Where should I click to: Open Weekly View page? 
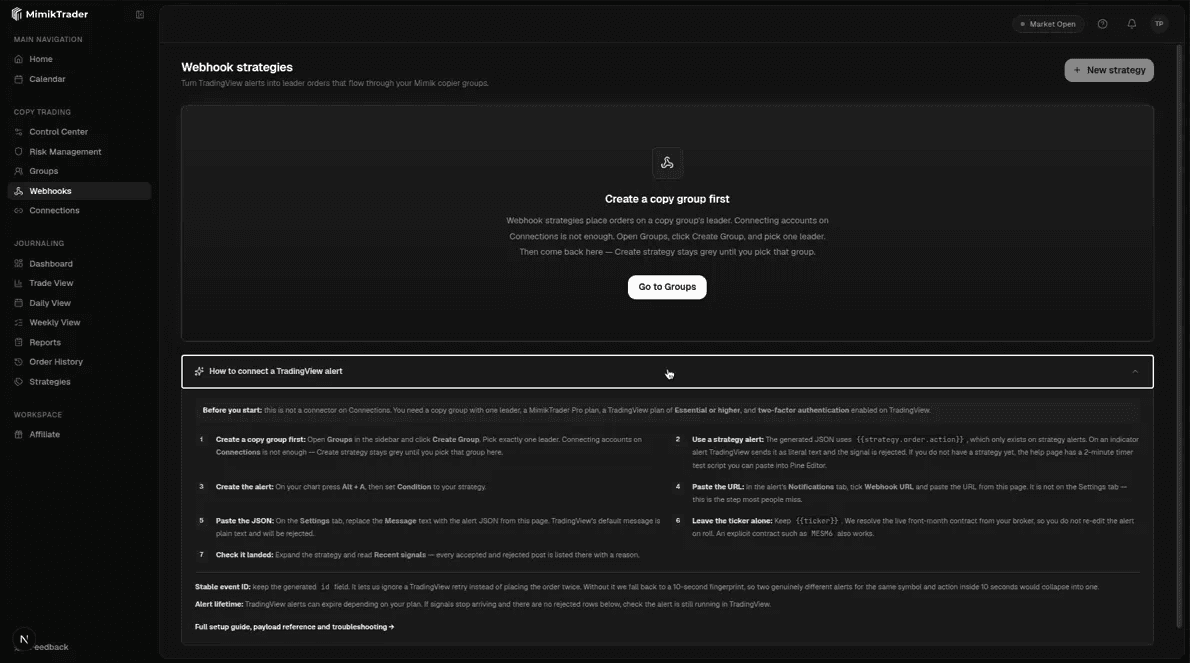coord(80,323)
